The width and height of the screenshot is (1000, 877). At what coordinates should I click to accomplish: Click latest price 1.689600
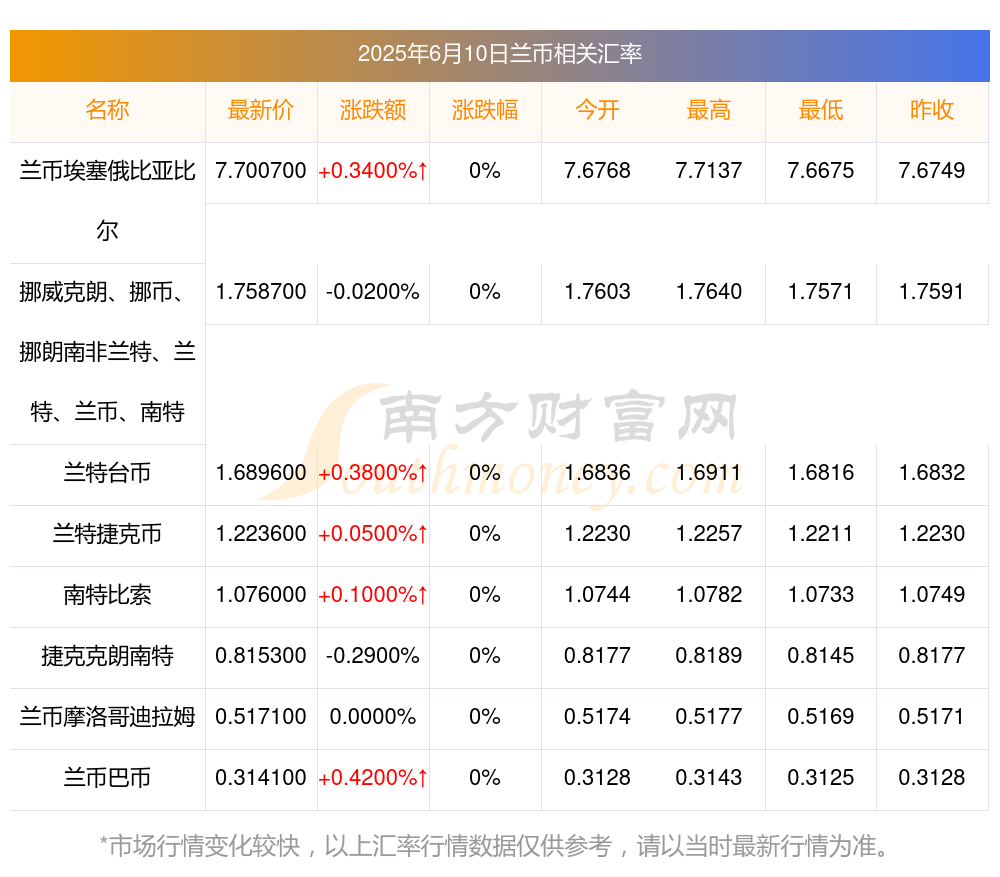click(x=261, y=473)
